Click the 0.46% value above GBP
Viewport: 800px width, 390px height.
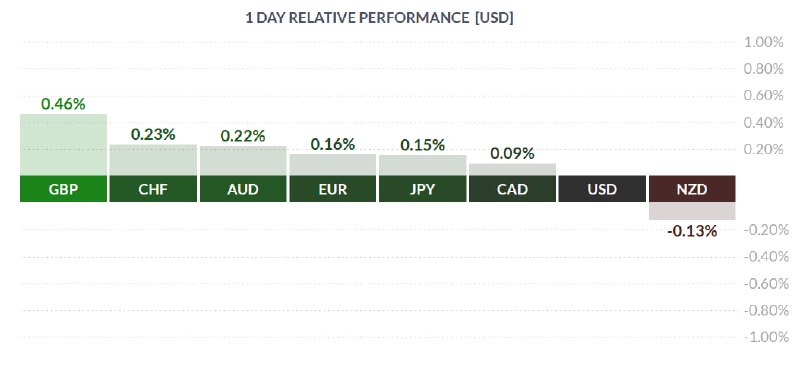63,104
